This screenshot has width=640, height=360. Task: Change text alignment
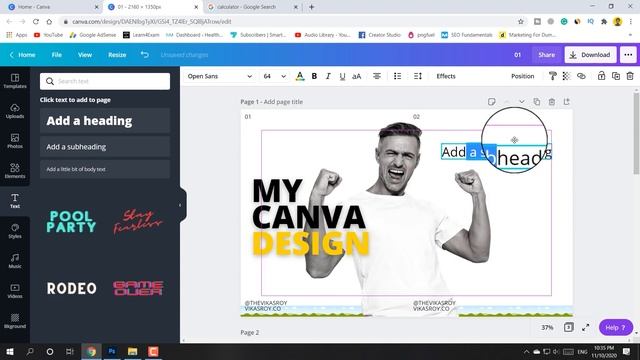377,76
